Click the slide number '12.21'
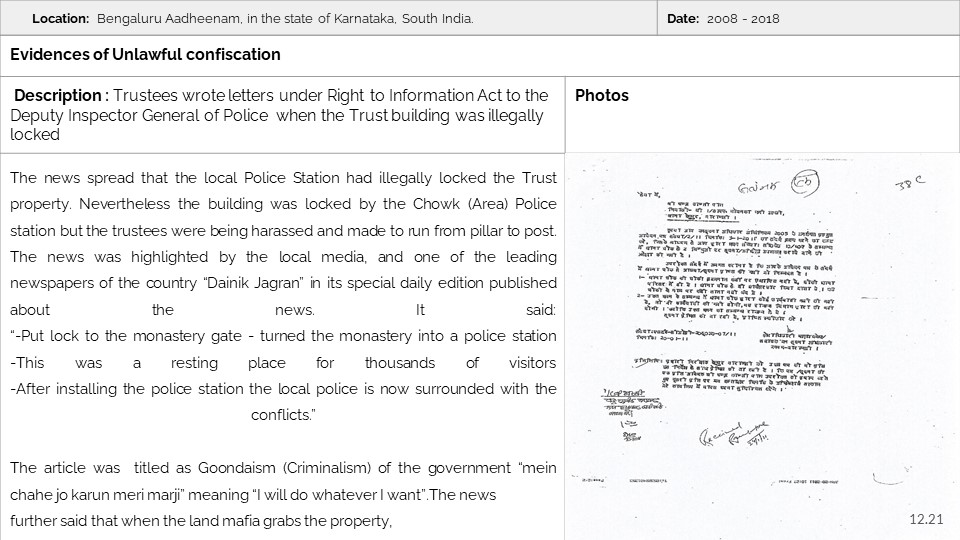Image resolution: width=960 pixels, height=540 pixels. coord(926,520)
